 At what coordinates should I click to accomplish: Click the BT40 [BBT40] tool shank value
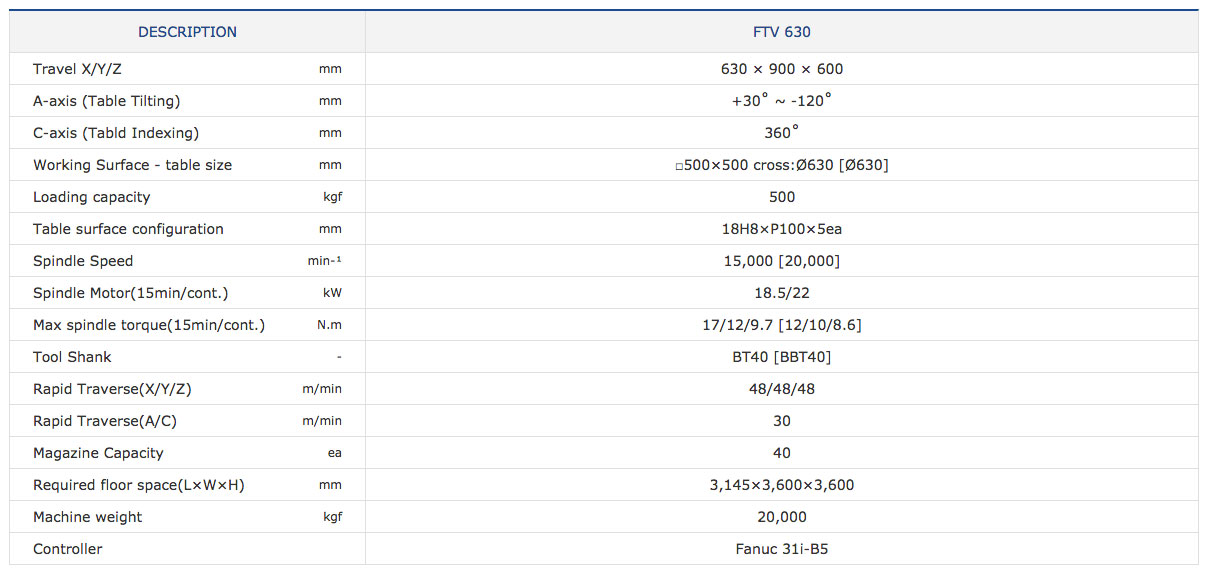click(781, 357)
